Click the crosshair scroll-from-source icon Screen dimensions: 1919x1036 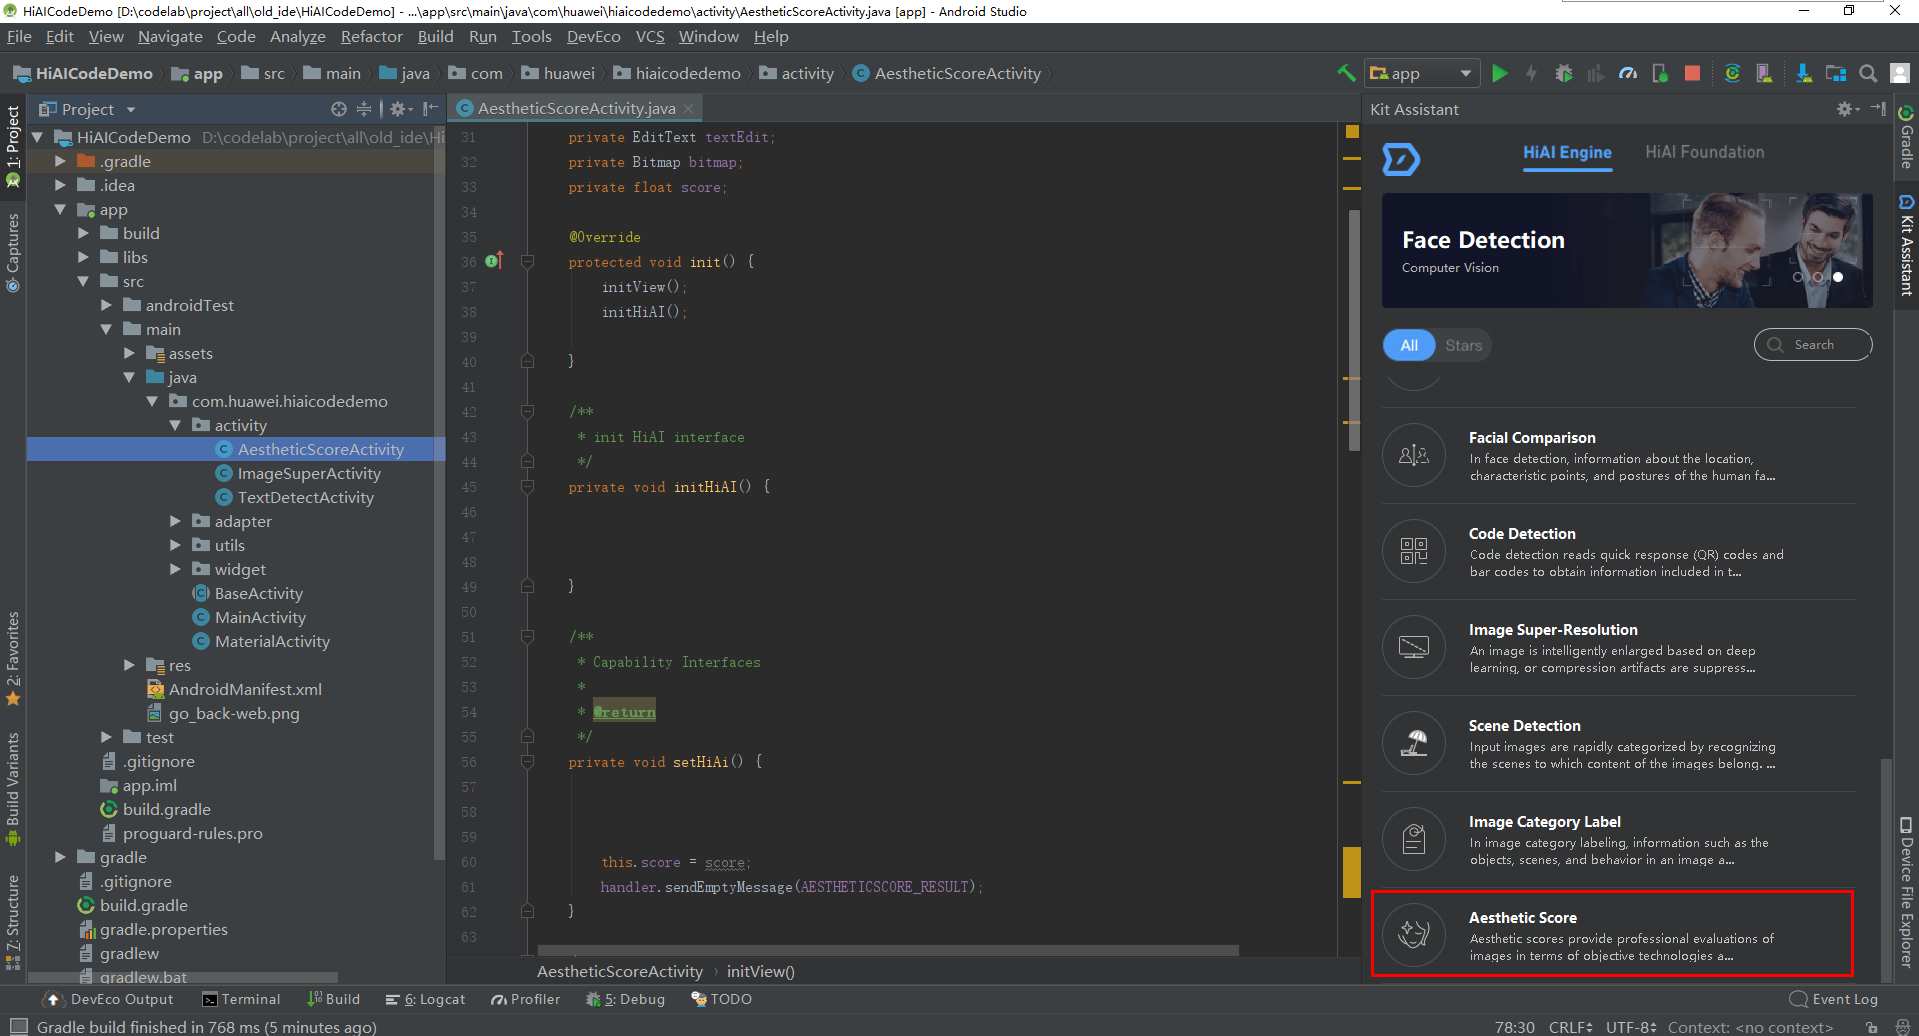[x=339, y=109]
